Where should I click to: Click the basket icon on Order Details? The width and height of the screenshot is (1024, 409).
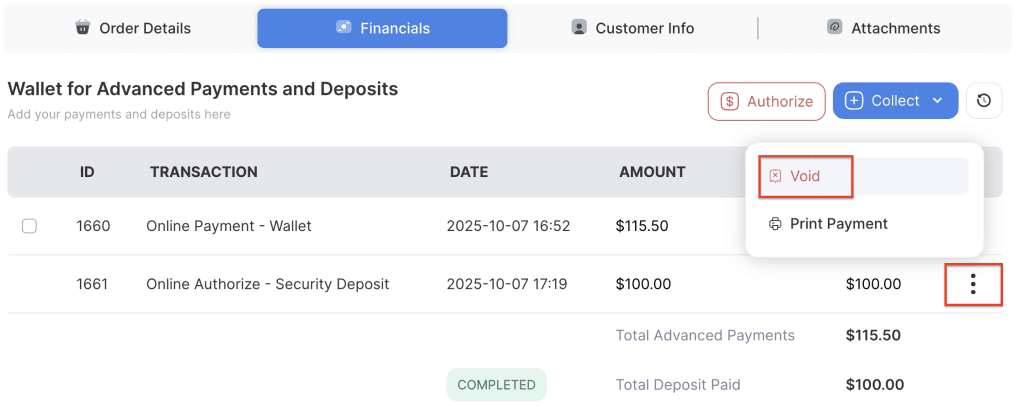[83, 28]
